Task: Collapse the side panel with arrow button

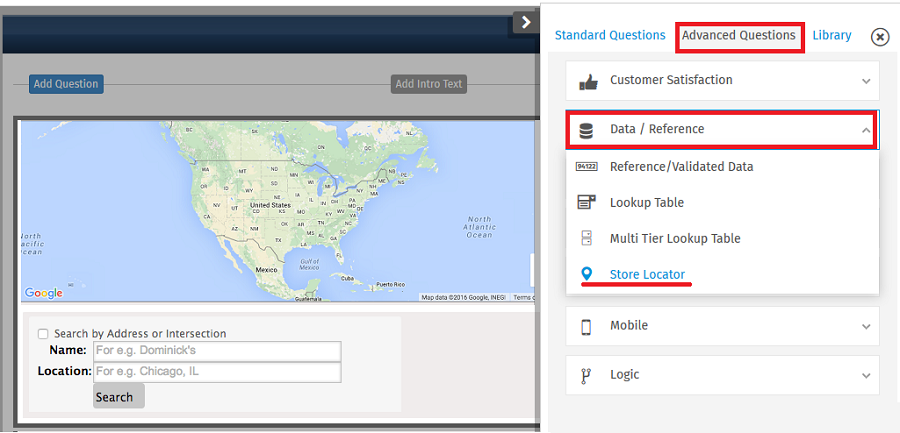Action: point(525,22)
